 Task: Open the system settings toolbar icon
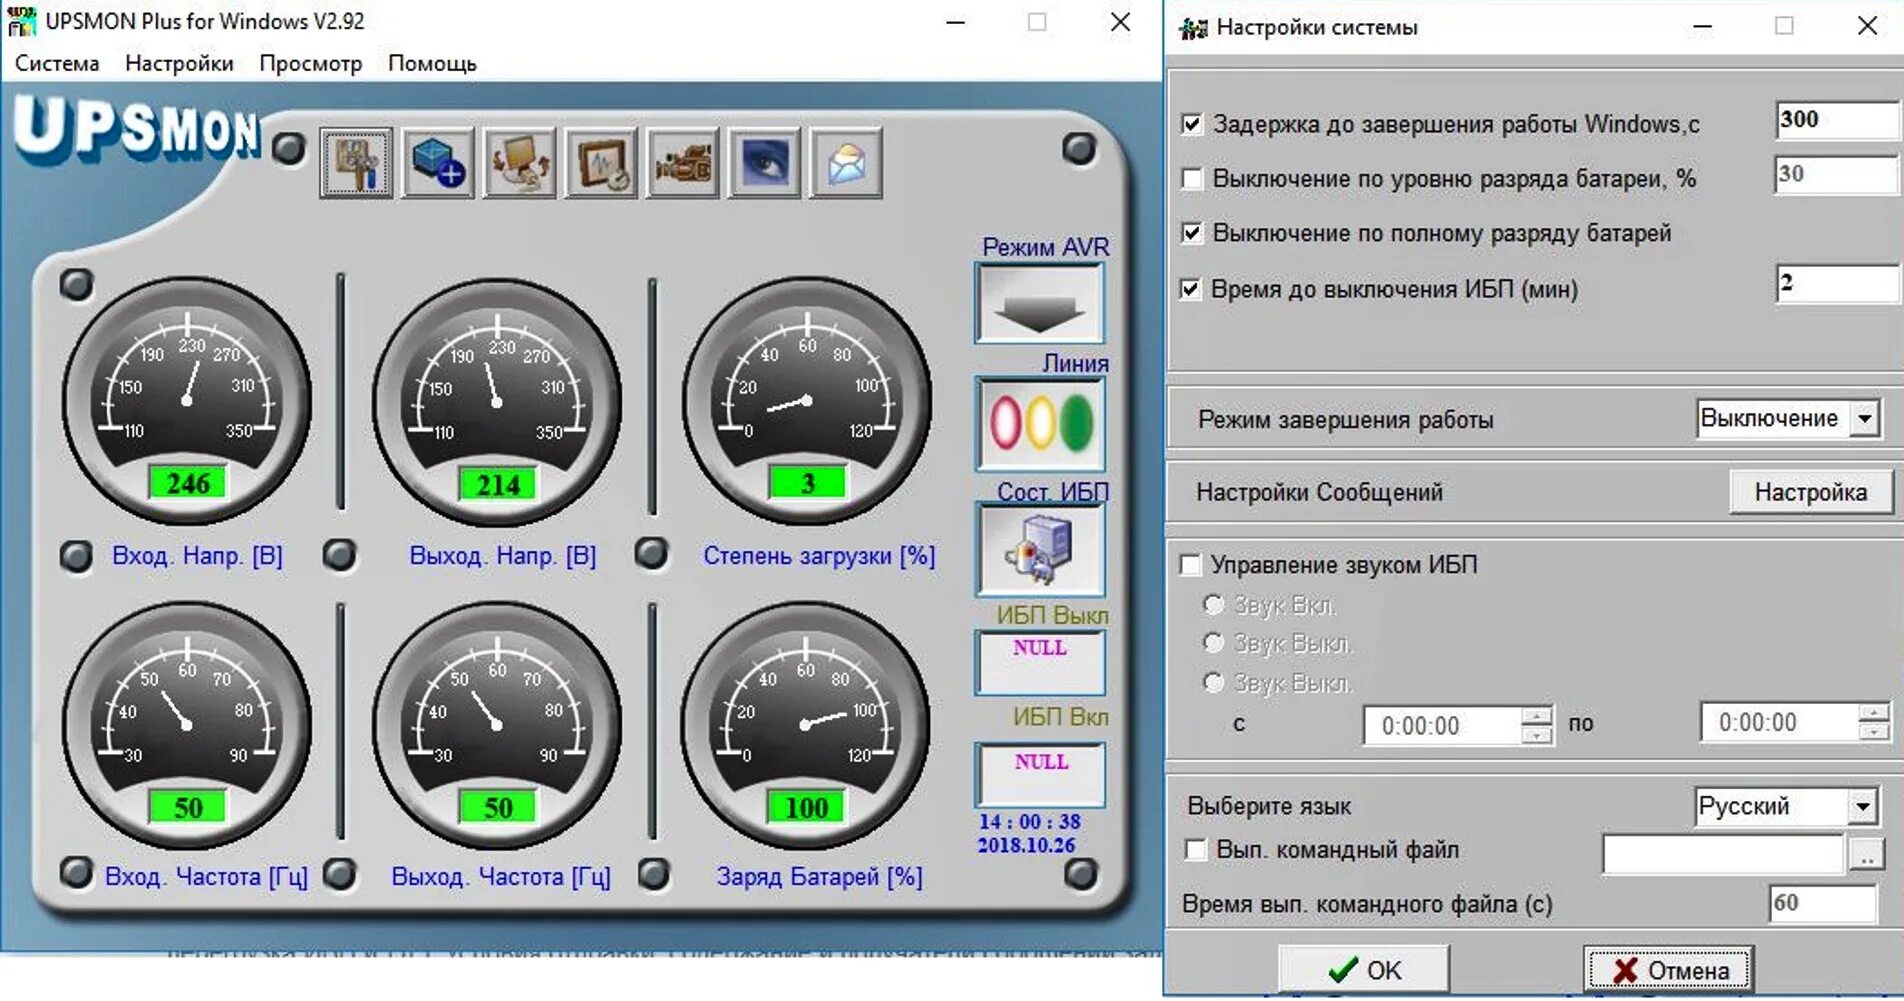coord(356,163)
